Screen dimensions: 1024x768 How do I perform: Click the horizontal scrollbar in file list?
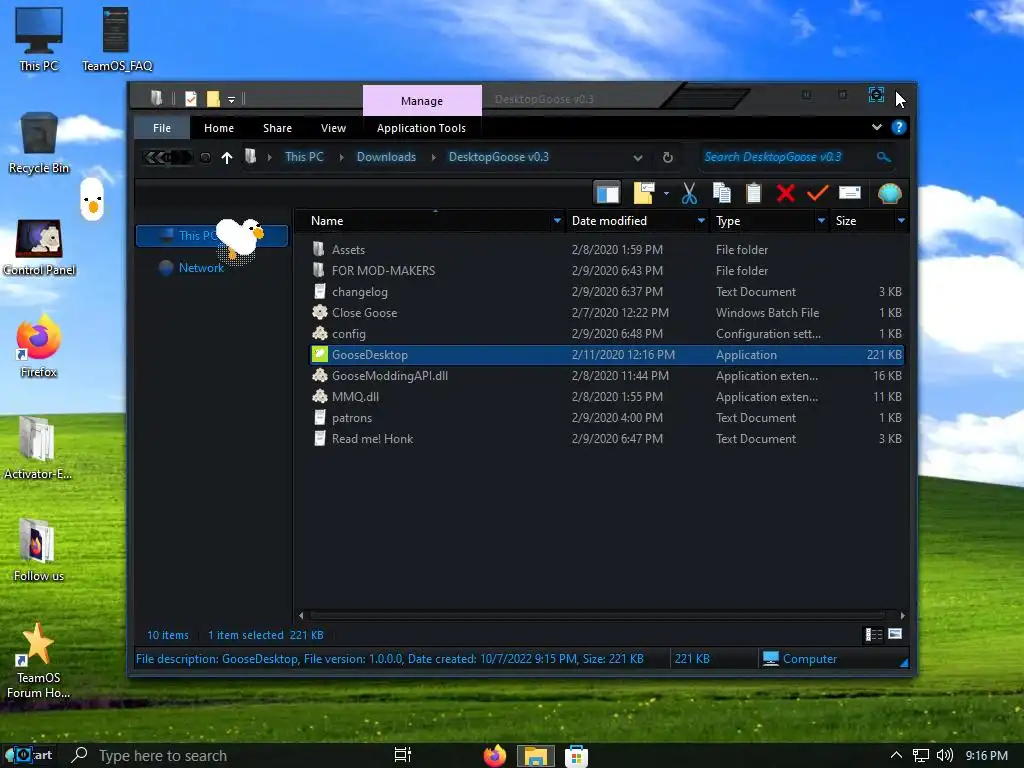(x=598, y=615)
